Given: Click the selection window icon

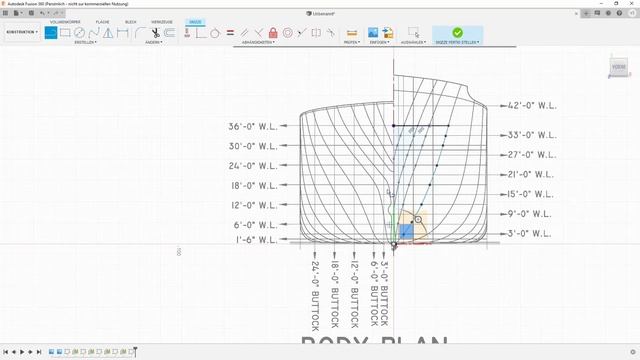Looking at the screenshot, I should [x=413, y=32].
